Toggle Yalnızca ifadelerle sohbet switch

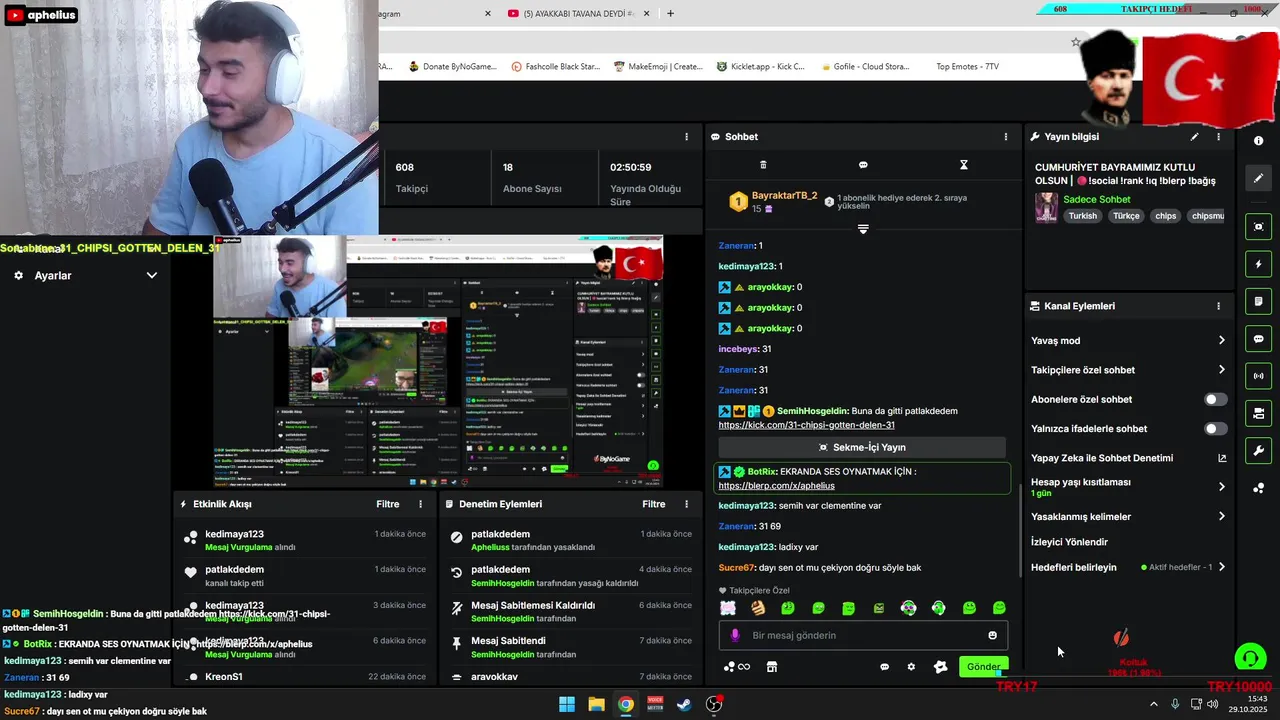coord(1215,429)
